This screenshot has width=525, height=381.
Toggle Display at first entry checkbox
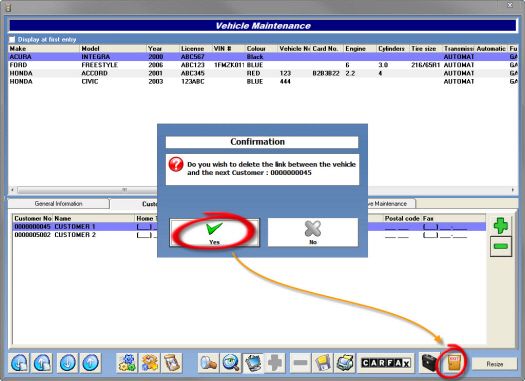point(12,40)
